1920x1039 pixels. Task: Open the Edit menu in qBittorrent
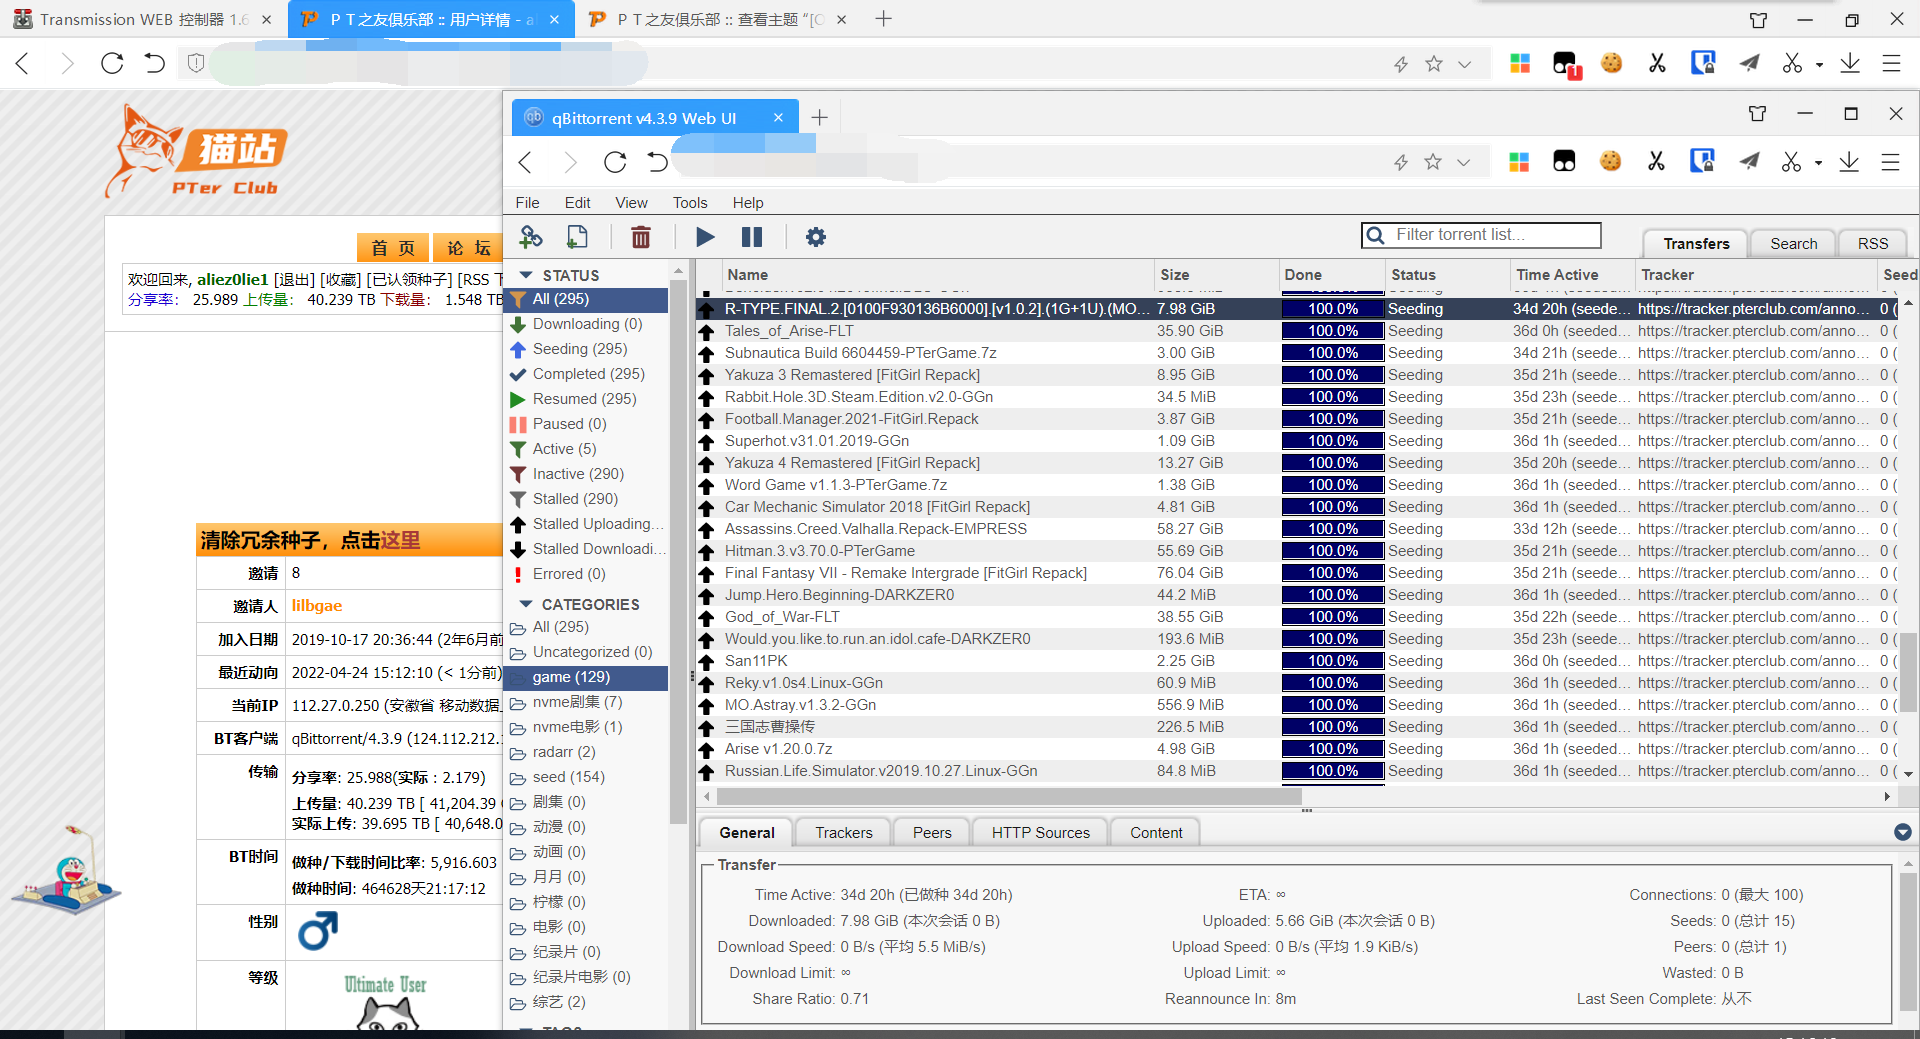[577, 202]
